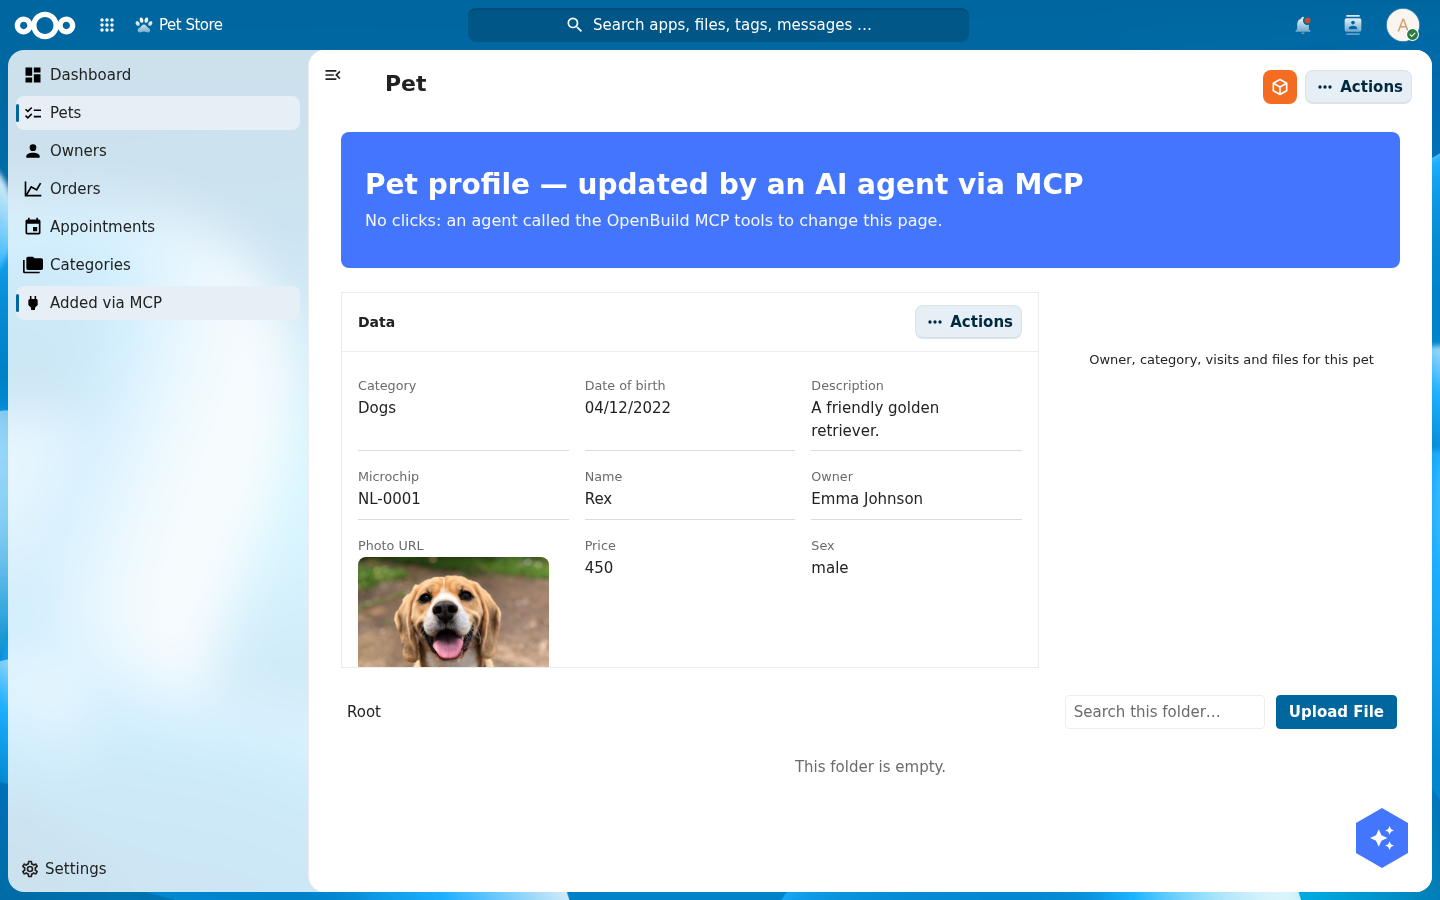Open the Data panel Actions dropdown
The width and height of the screenshot is (1440, 900).
click(968, 322)
